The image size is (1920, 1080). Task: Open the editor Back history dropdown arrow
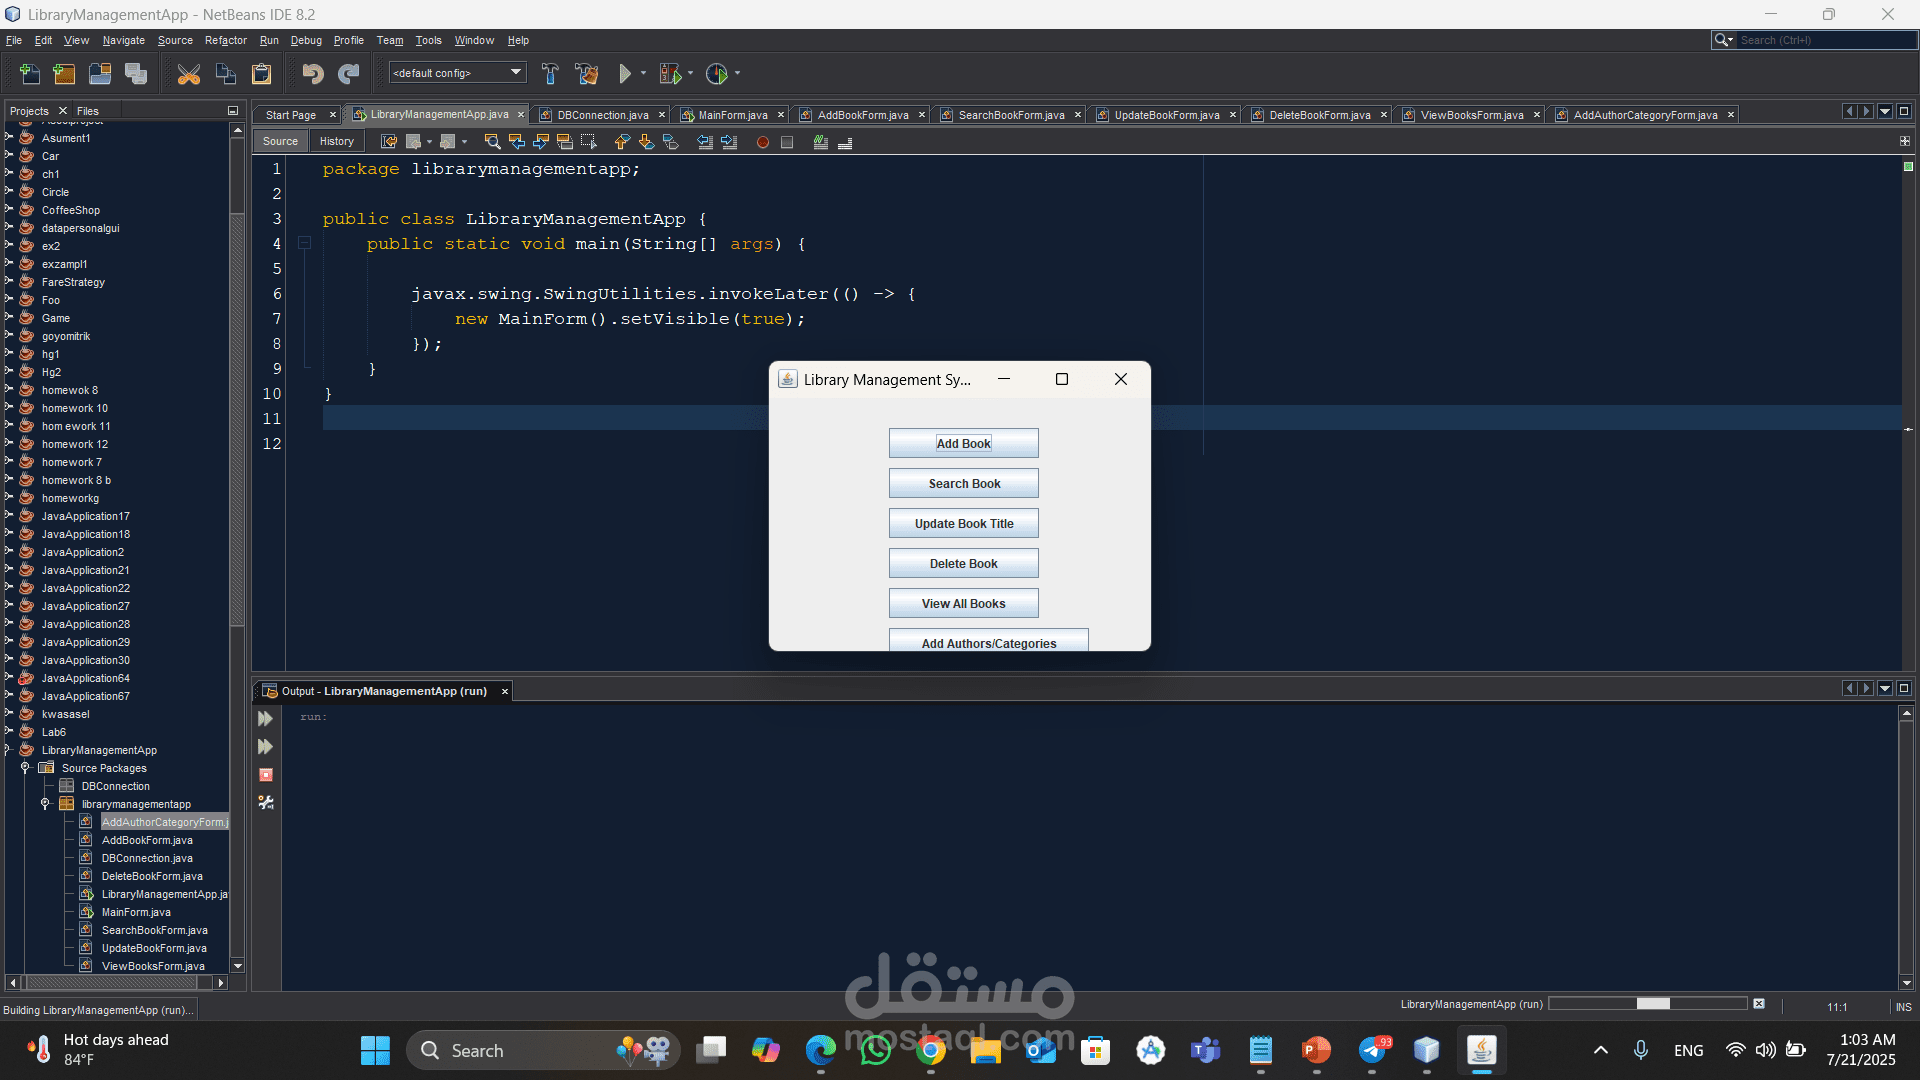pos(429,142)
